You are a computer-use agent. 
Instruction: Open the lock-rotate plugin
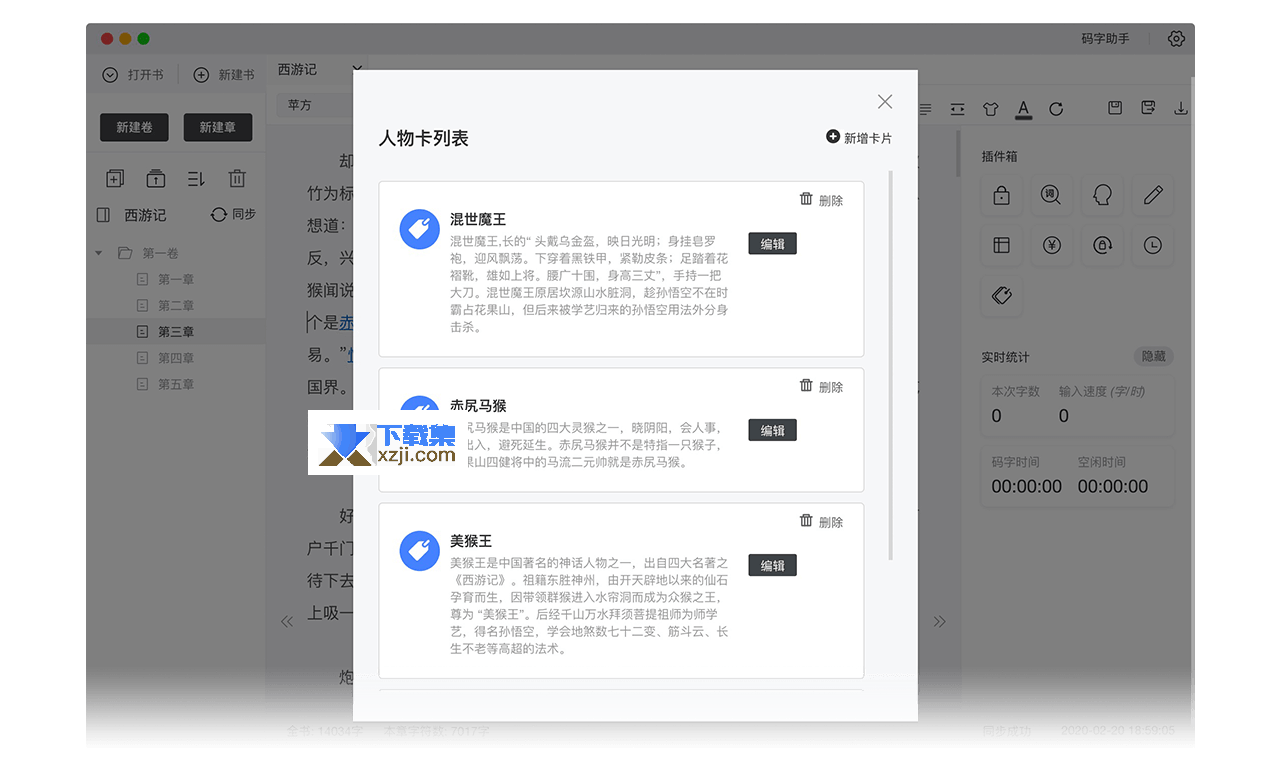[1103, 245]
